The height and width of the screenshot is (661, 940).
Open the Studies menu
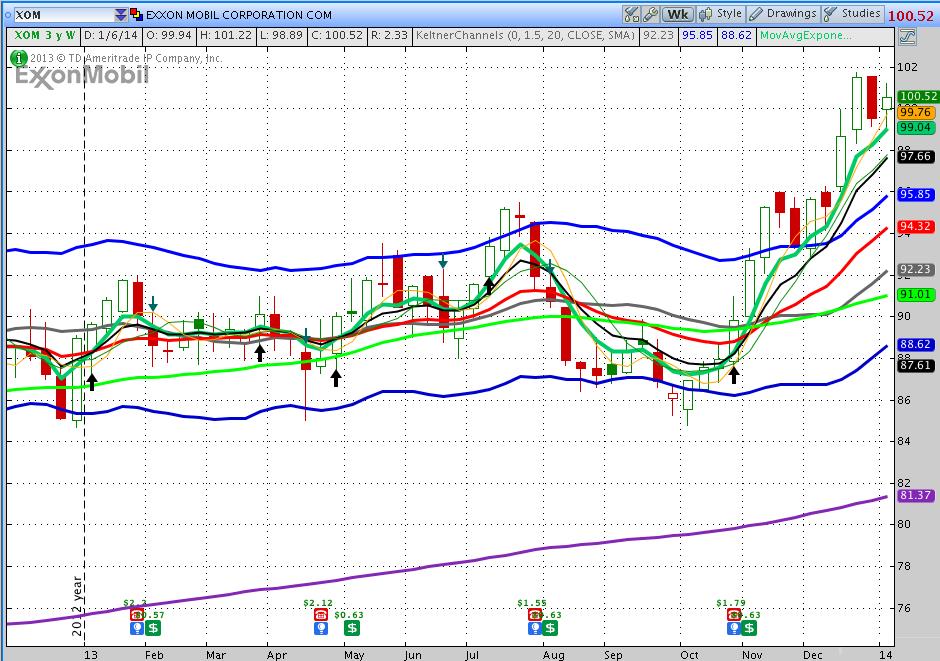click(852, 14)
